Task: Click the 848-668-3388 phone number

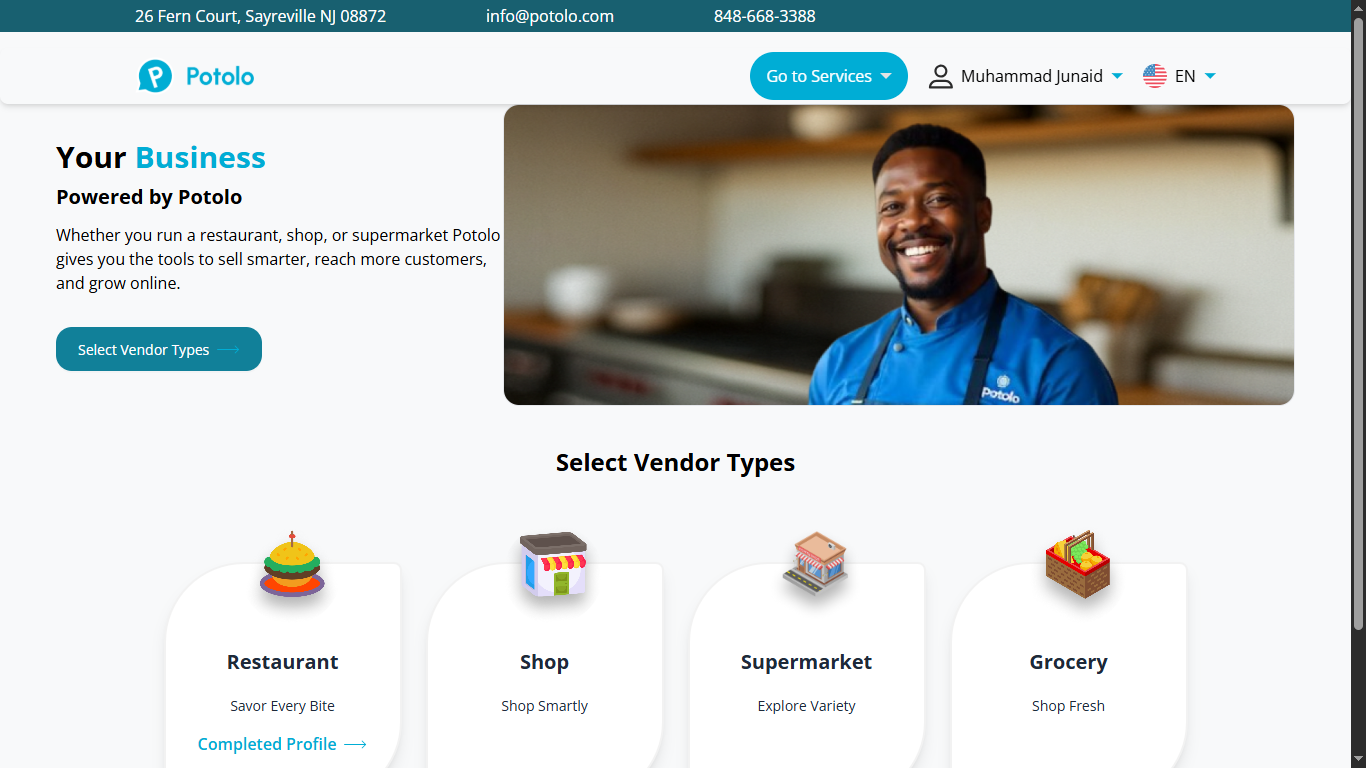Action: [x=765, y=16]
